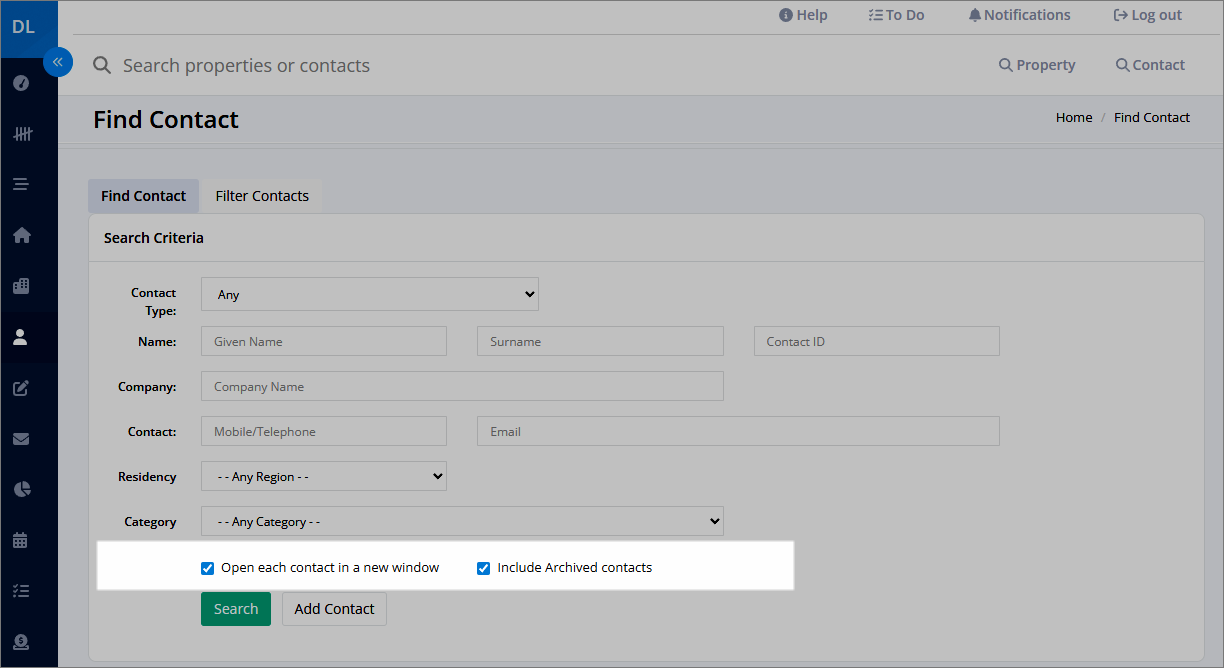Open the Contact Type dropdown

click(370, 294)
